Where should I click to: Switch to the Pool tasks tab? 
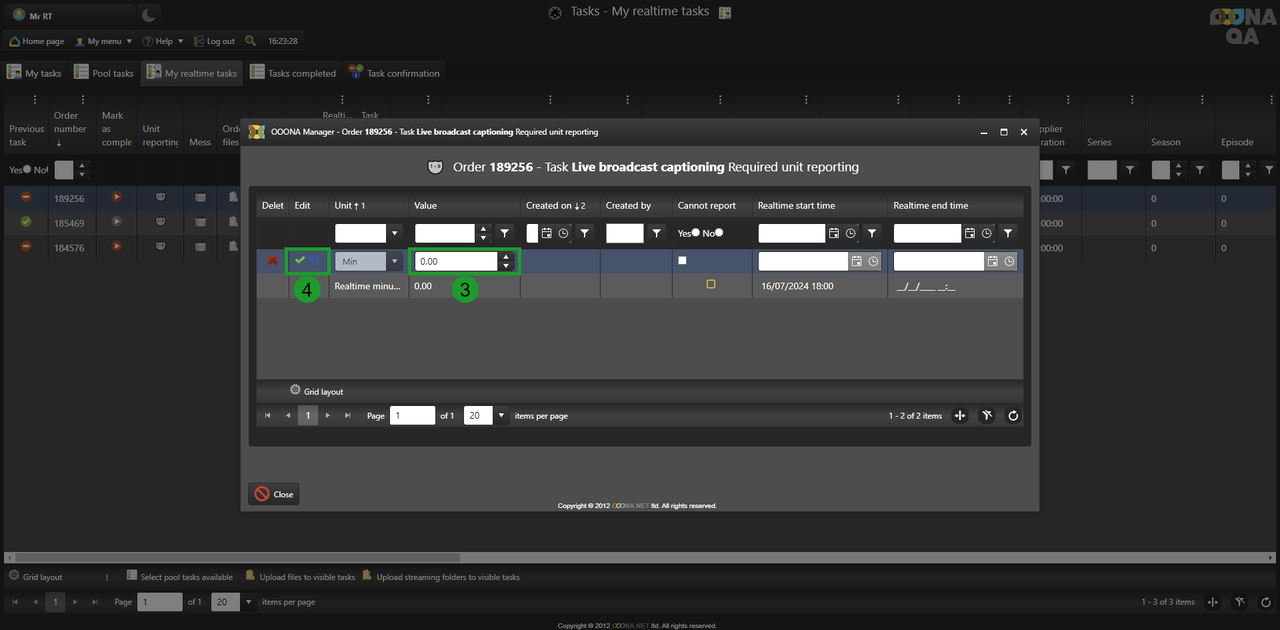(105, 73)
